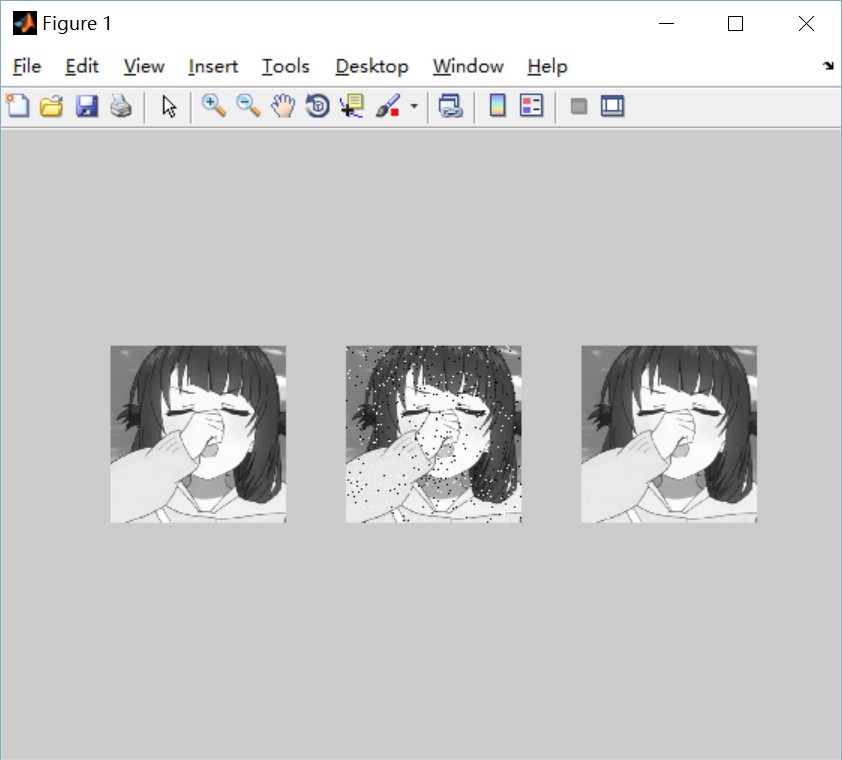Screen dimensions: 842x760
Task: Open a file with the folder icon
Action: click(x=52, y=106)
